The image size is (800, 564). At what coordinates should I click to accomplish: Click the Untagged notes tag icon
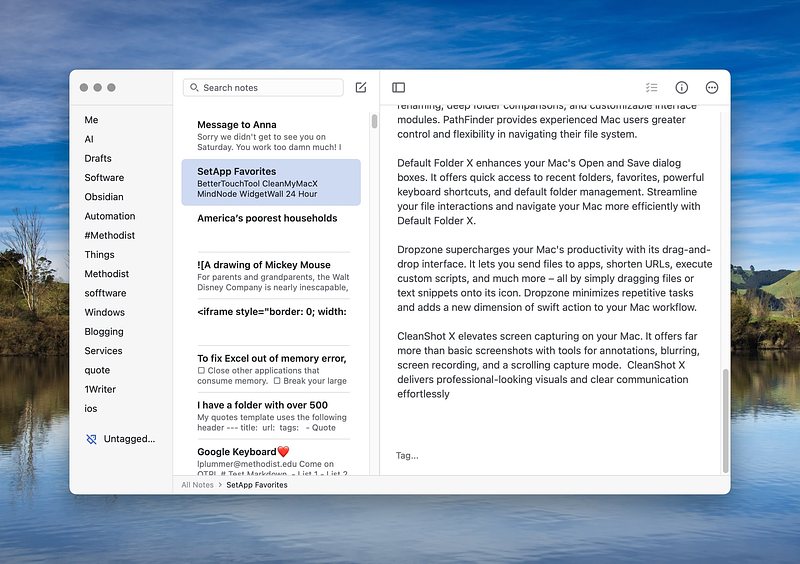click(x=91, y=438)
